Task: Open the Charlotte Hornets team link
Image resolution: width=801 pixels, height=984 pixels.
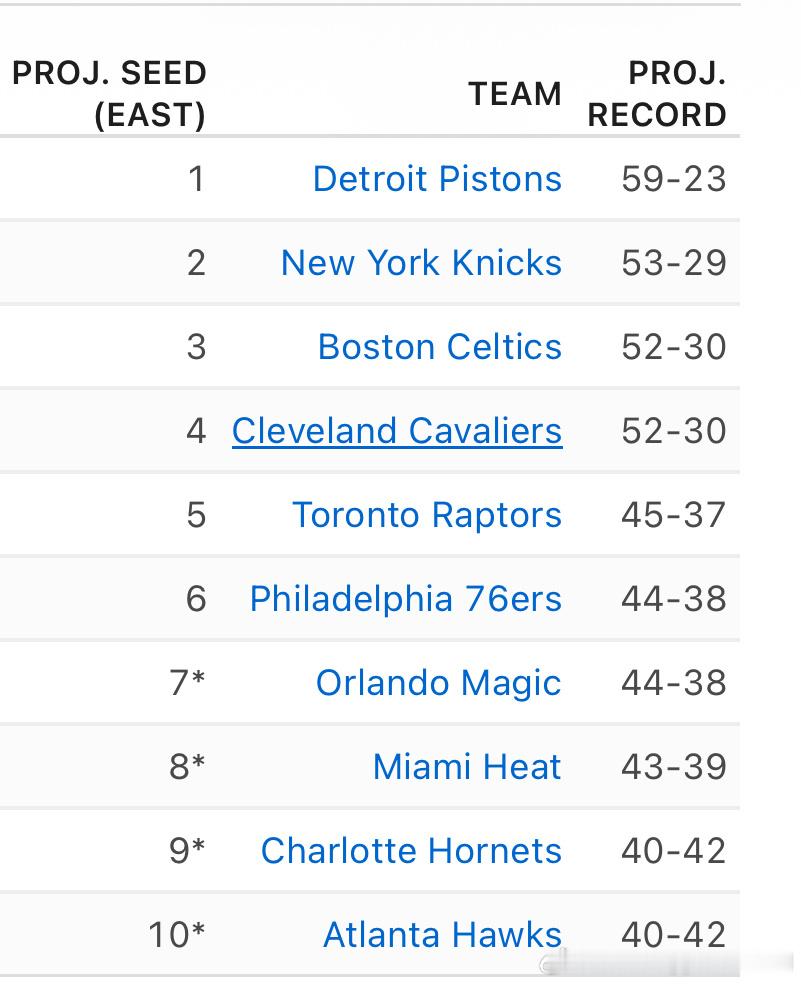Action: pos(411,851)
